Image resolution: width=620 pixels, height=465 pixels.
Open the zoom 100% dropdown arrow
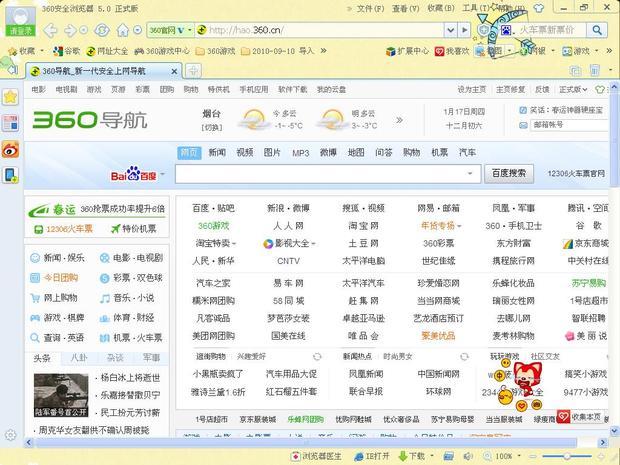click(518, 456)
